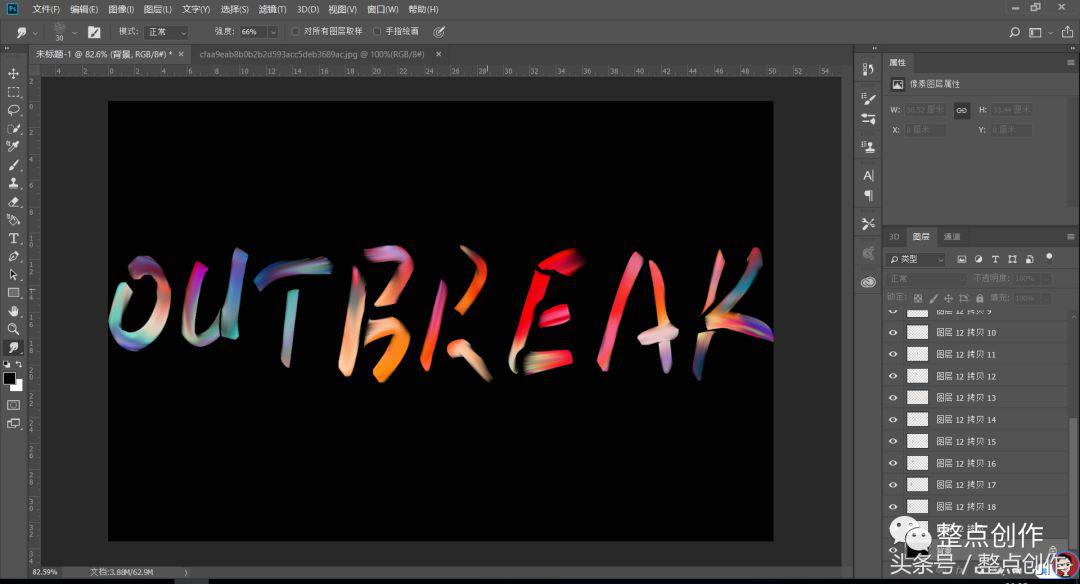Enable Finger Painting checkbox
1080x584 pixels.
click(x=377, y=32)
